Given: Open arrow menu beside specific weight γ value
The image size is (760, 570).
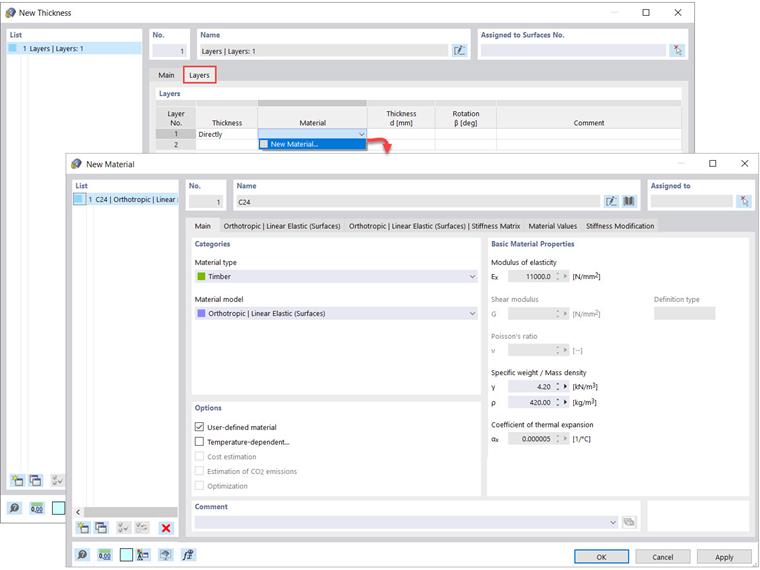Looking at the screenshot, I should (565, 387).
